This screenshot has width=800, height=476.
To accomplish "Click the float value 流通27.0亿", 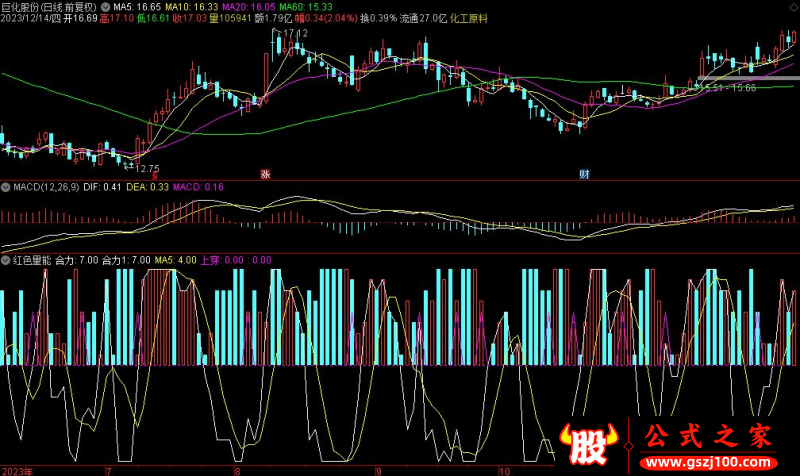I will pyautogui.click(x=423, y=18).
